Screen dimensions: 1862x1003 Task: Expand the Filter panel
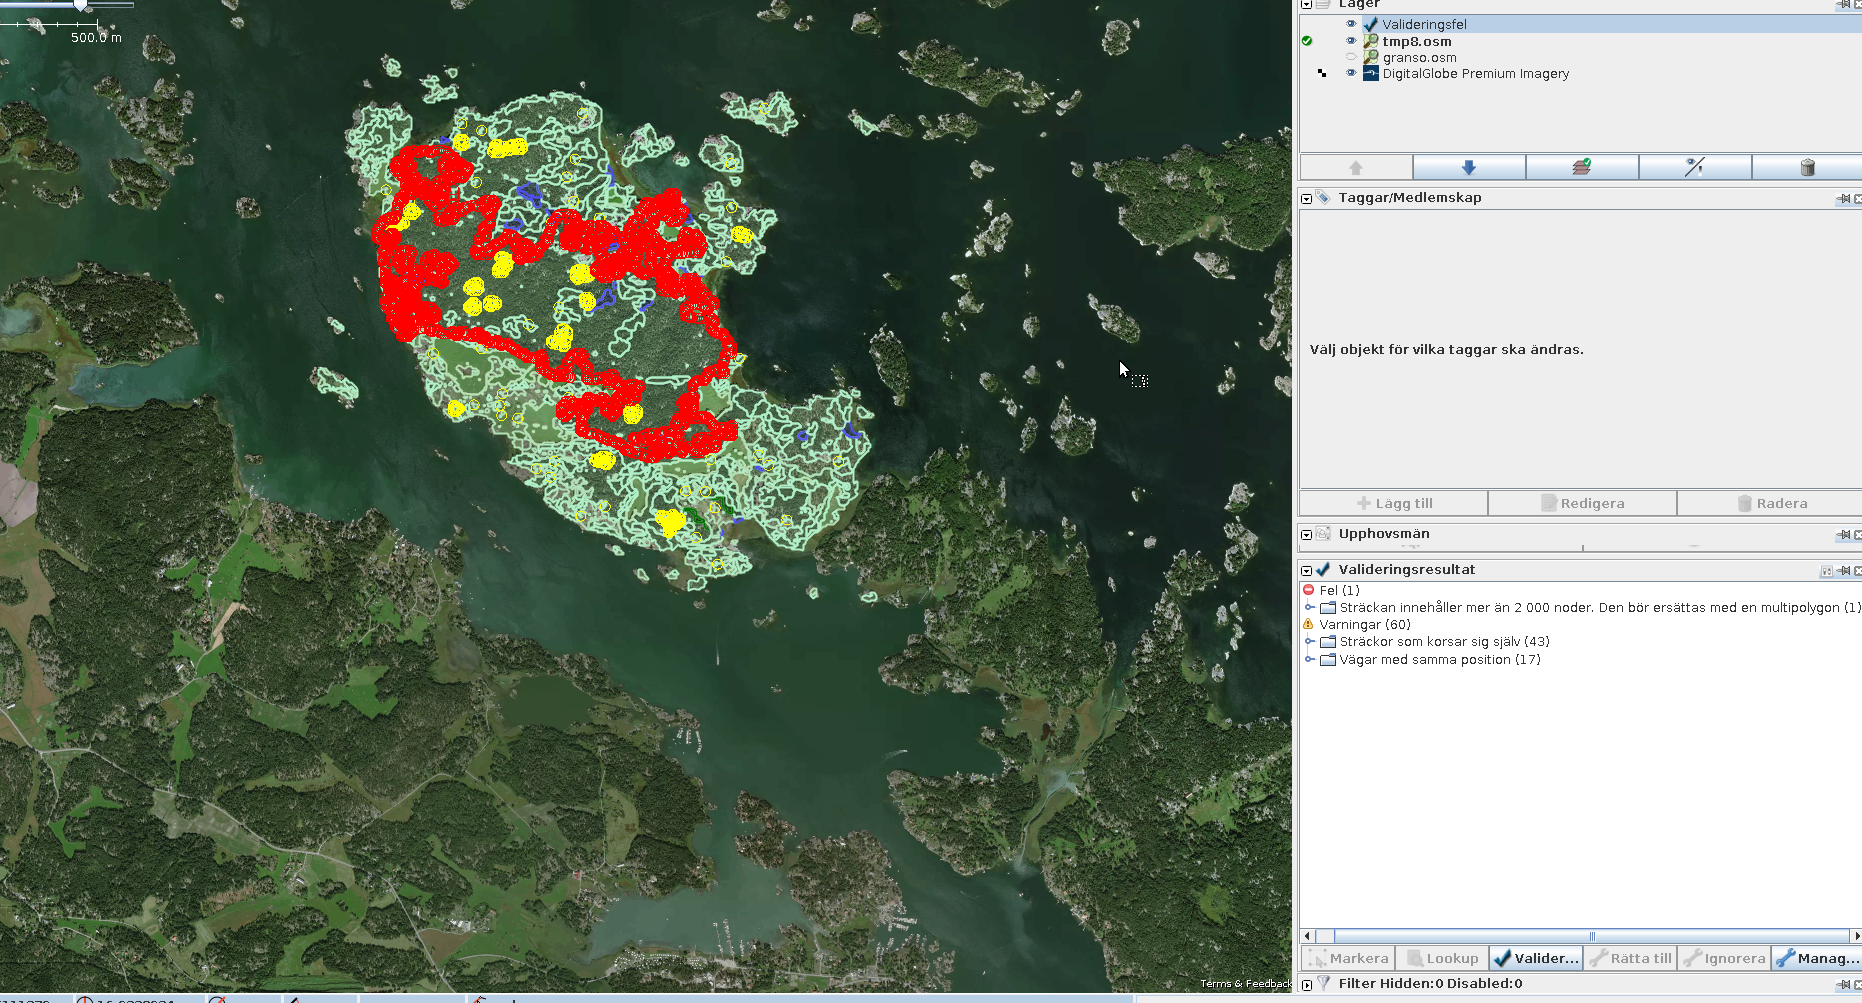1307,985
